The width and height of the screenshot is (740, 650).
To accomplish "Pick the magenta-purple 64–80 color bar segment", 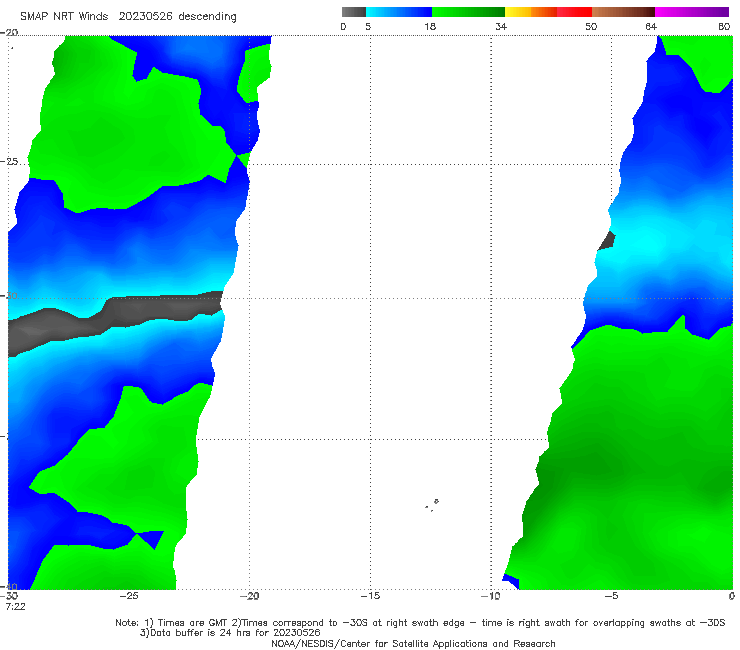I will point(692,12).
